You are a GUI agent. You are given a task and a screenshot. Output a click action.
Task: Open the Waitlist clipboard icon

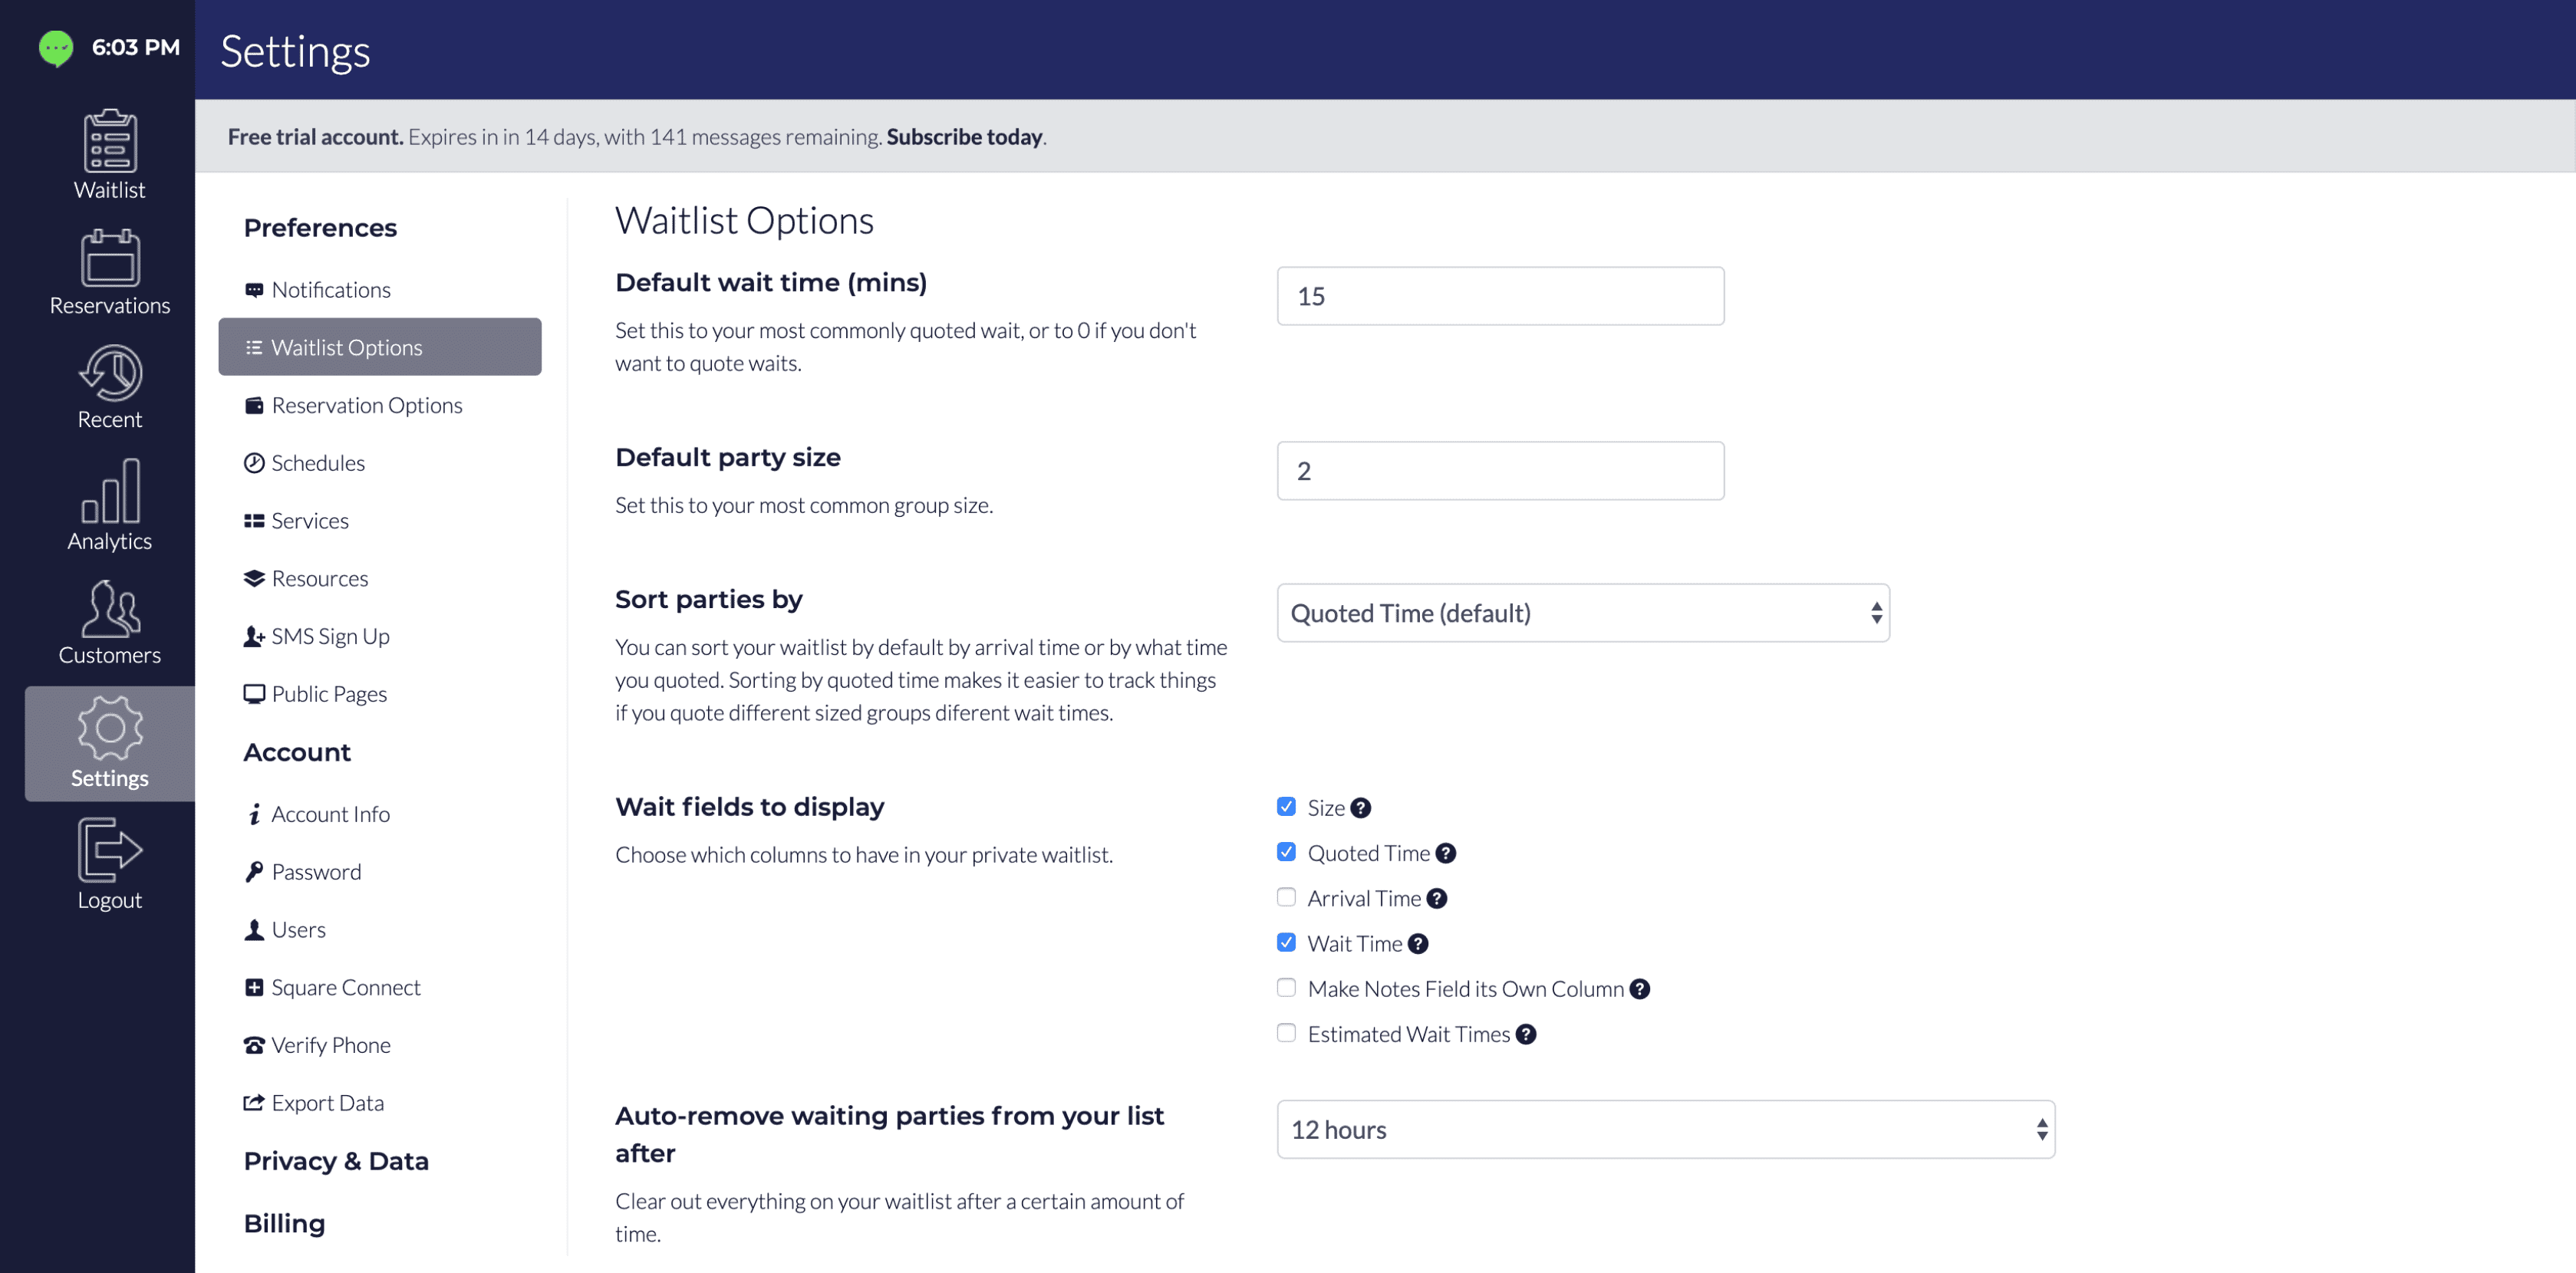coord(110,141)
